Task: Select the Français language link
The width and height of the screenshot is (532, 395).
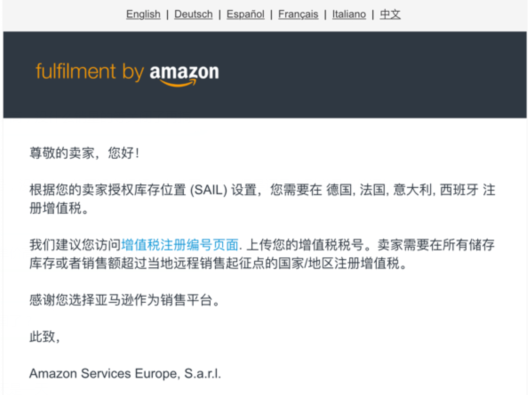Action: click(298, 14)
